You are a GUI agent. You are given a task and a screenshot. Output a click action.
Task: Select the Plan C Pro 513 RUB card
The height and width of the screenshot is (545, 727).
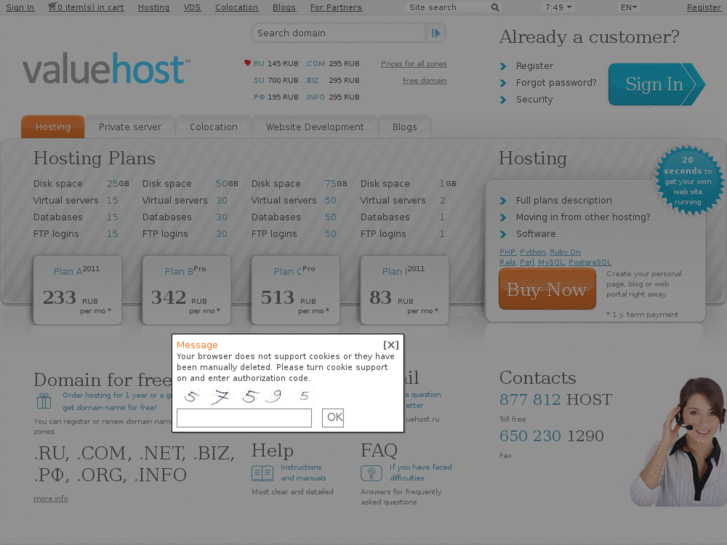[295, 290]
